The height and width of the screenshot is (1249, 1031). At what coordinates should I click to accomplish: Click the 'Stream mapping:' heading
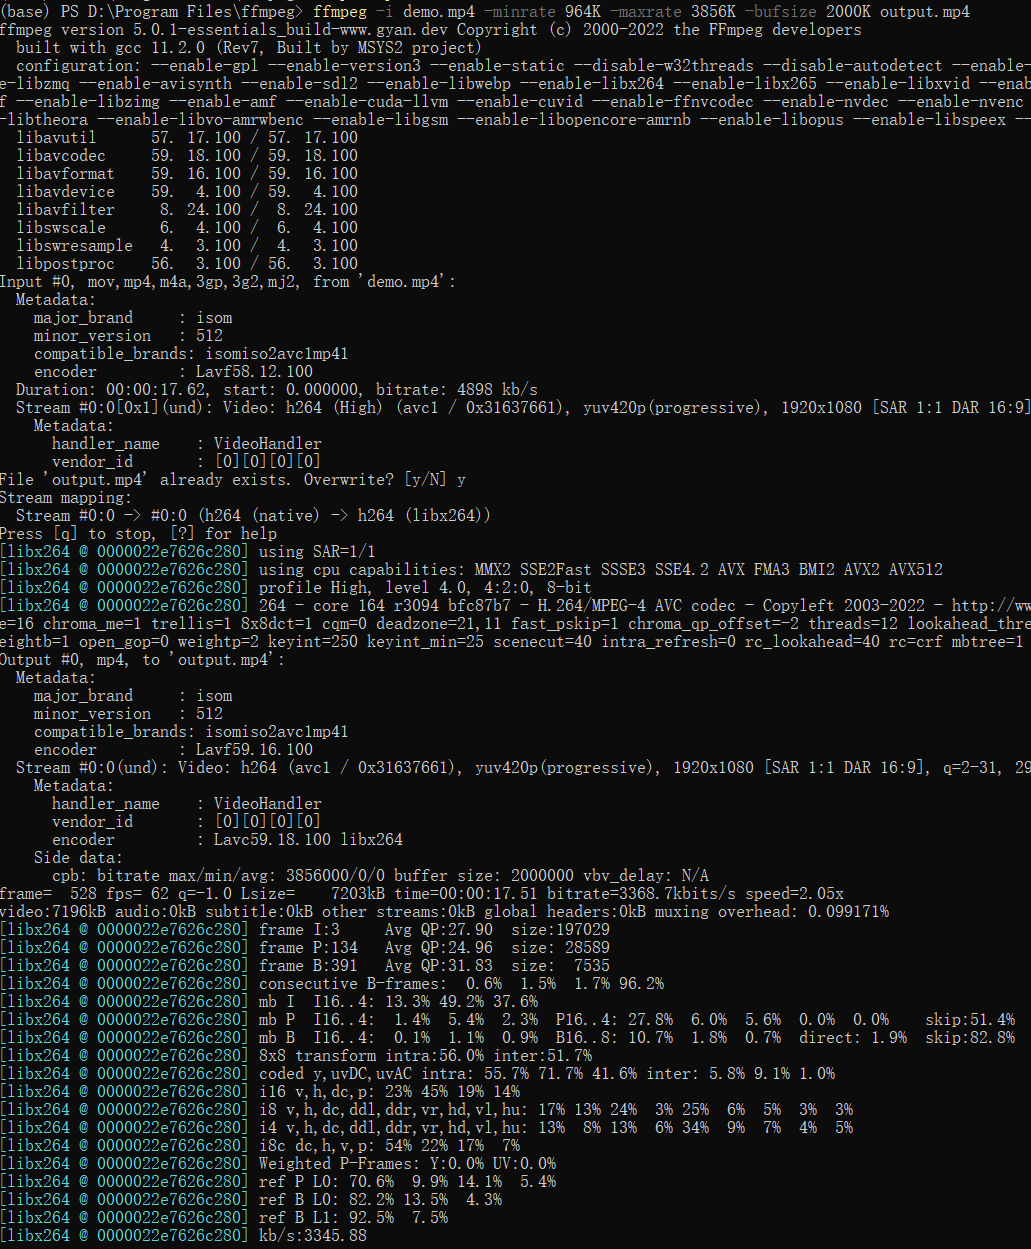click(x=66, y=498)
